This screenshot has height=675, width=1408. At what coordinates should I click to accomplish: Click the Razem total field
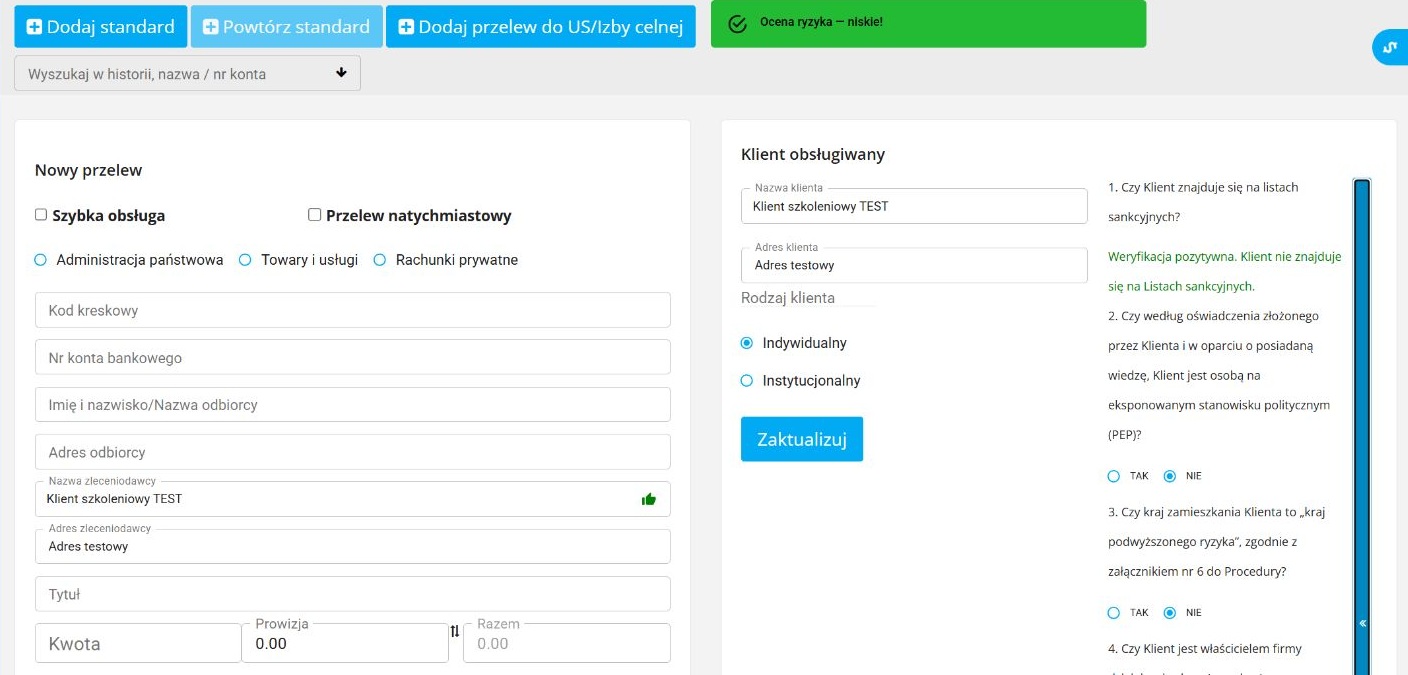click(567, 643)
